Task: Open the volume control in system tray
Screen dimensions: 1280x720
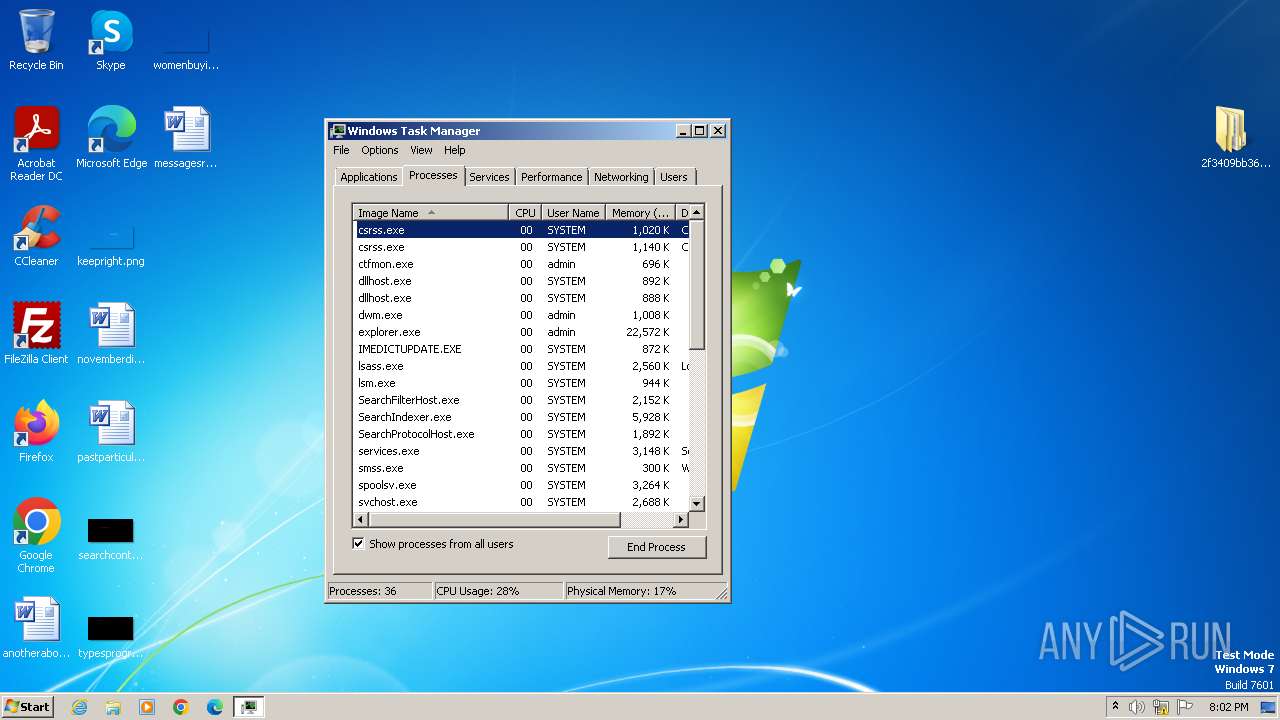Action: (1137, 707)
